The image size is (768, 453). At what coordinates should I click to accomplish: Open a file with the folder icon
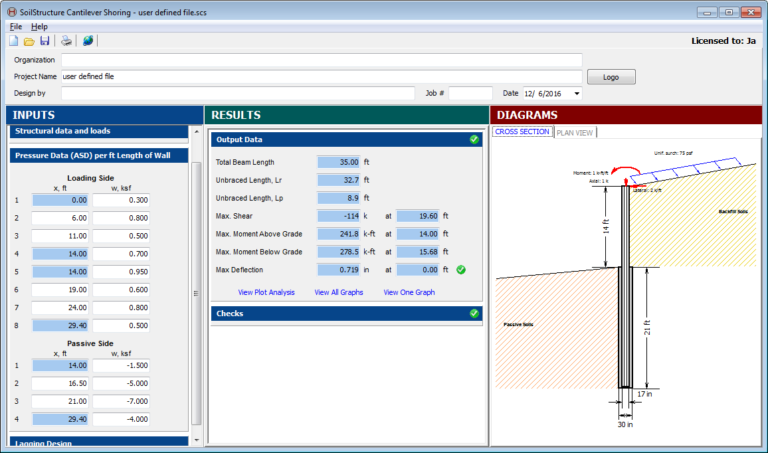(x=29, y=41)
